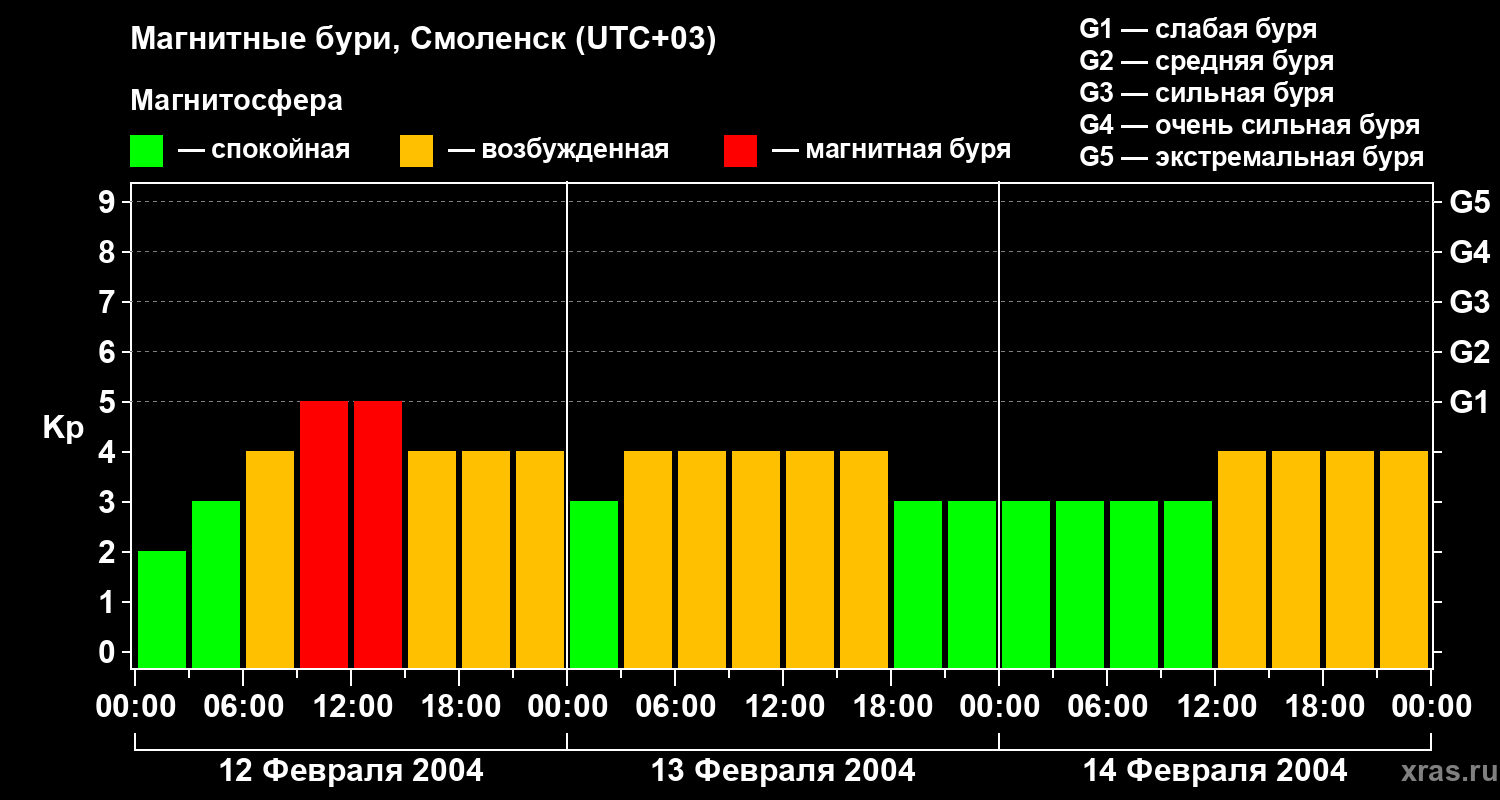Screen dimensions: 1500x800
Task: Click the '12 Февраля 2004' date label
Action: coord(351,770)
